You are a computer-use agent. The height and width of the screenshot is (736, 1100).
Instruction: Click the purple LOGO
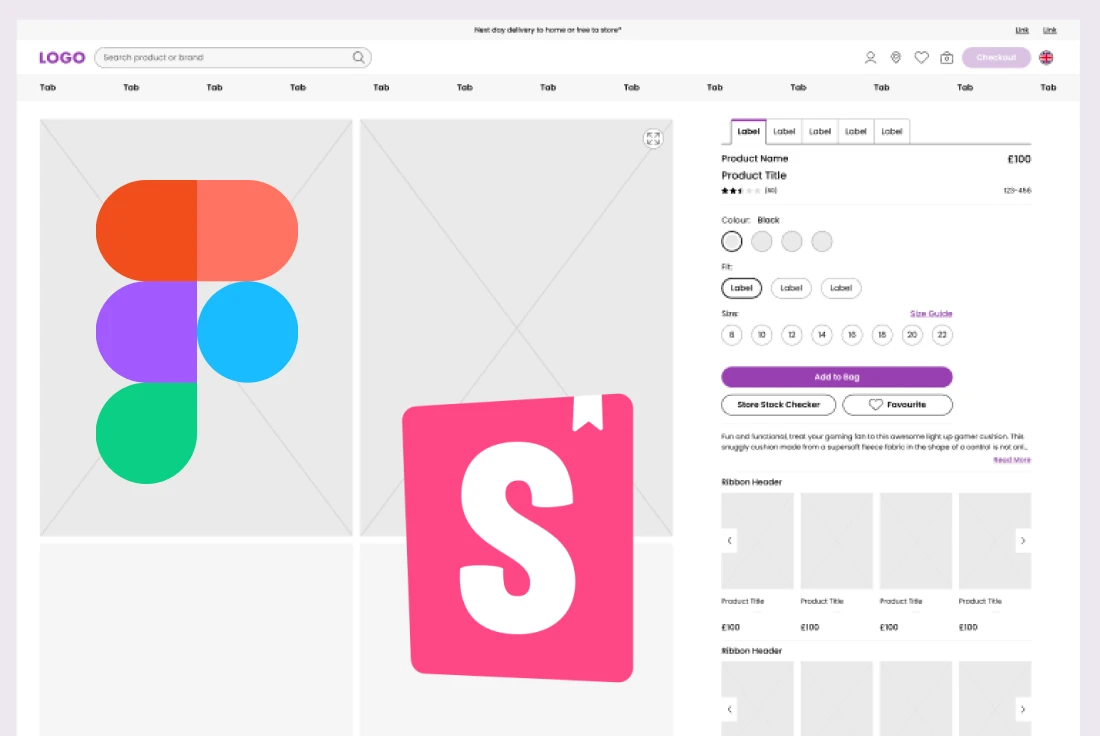coord(62,58)
